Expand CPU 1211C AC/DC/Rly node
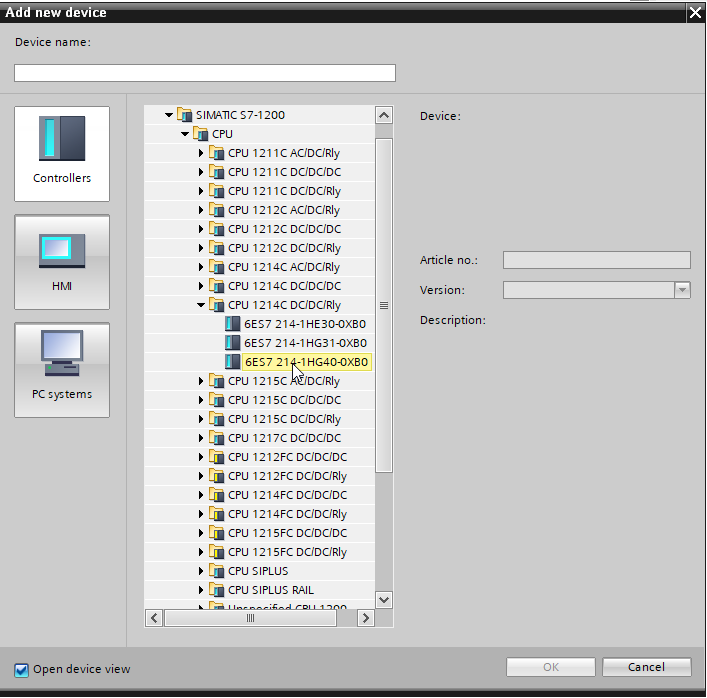The width and height of the screenshot is (707, 698). tap(201, 153)
